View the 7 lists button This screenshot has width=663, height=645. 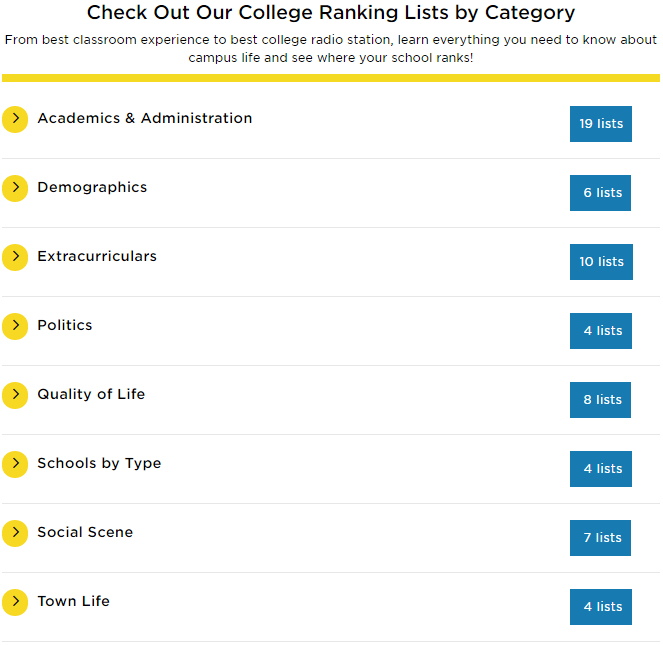click(601, 538)
